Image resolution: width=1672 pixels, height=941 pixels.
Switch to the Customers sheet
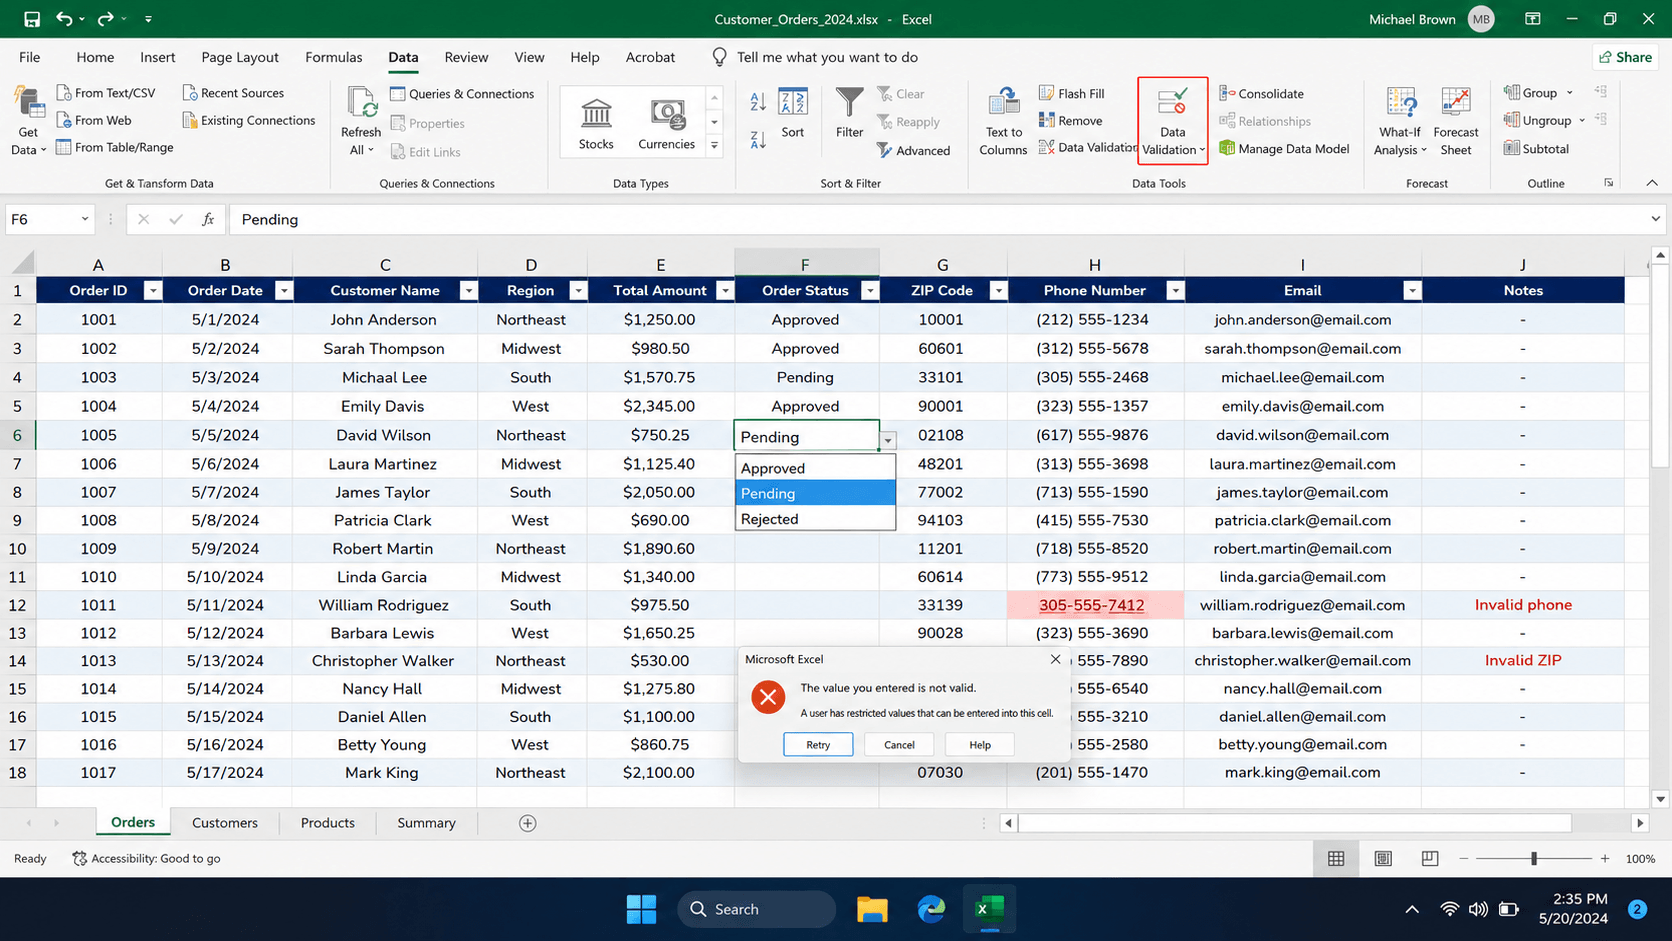click(x=225, y=823)
